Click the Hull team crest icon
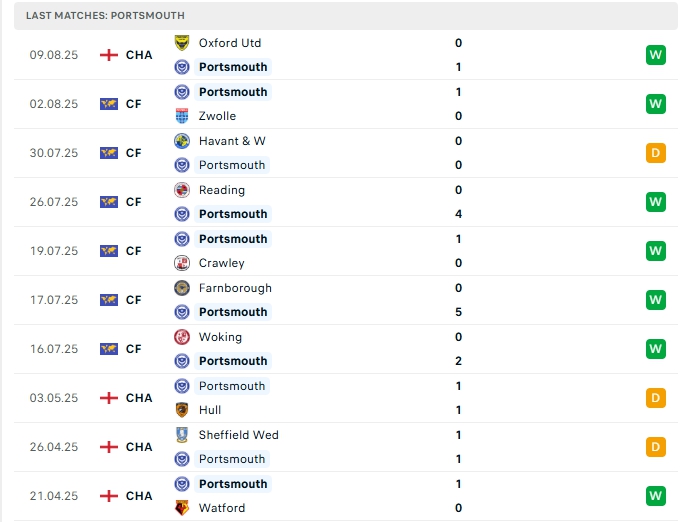Image resolution: width=686 pixels, height=522 pixels. 182,410
